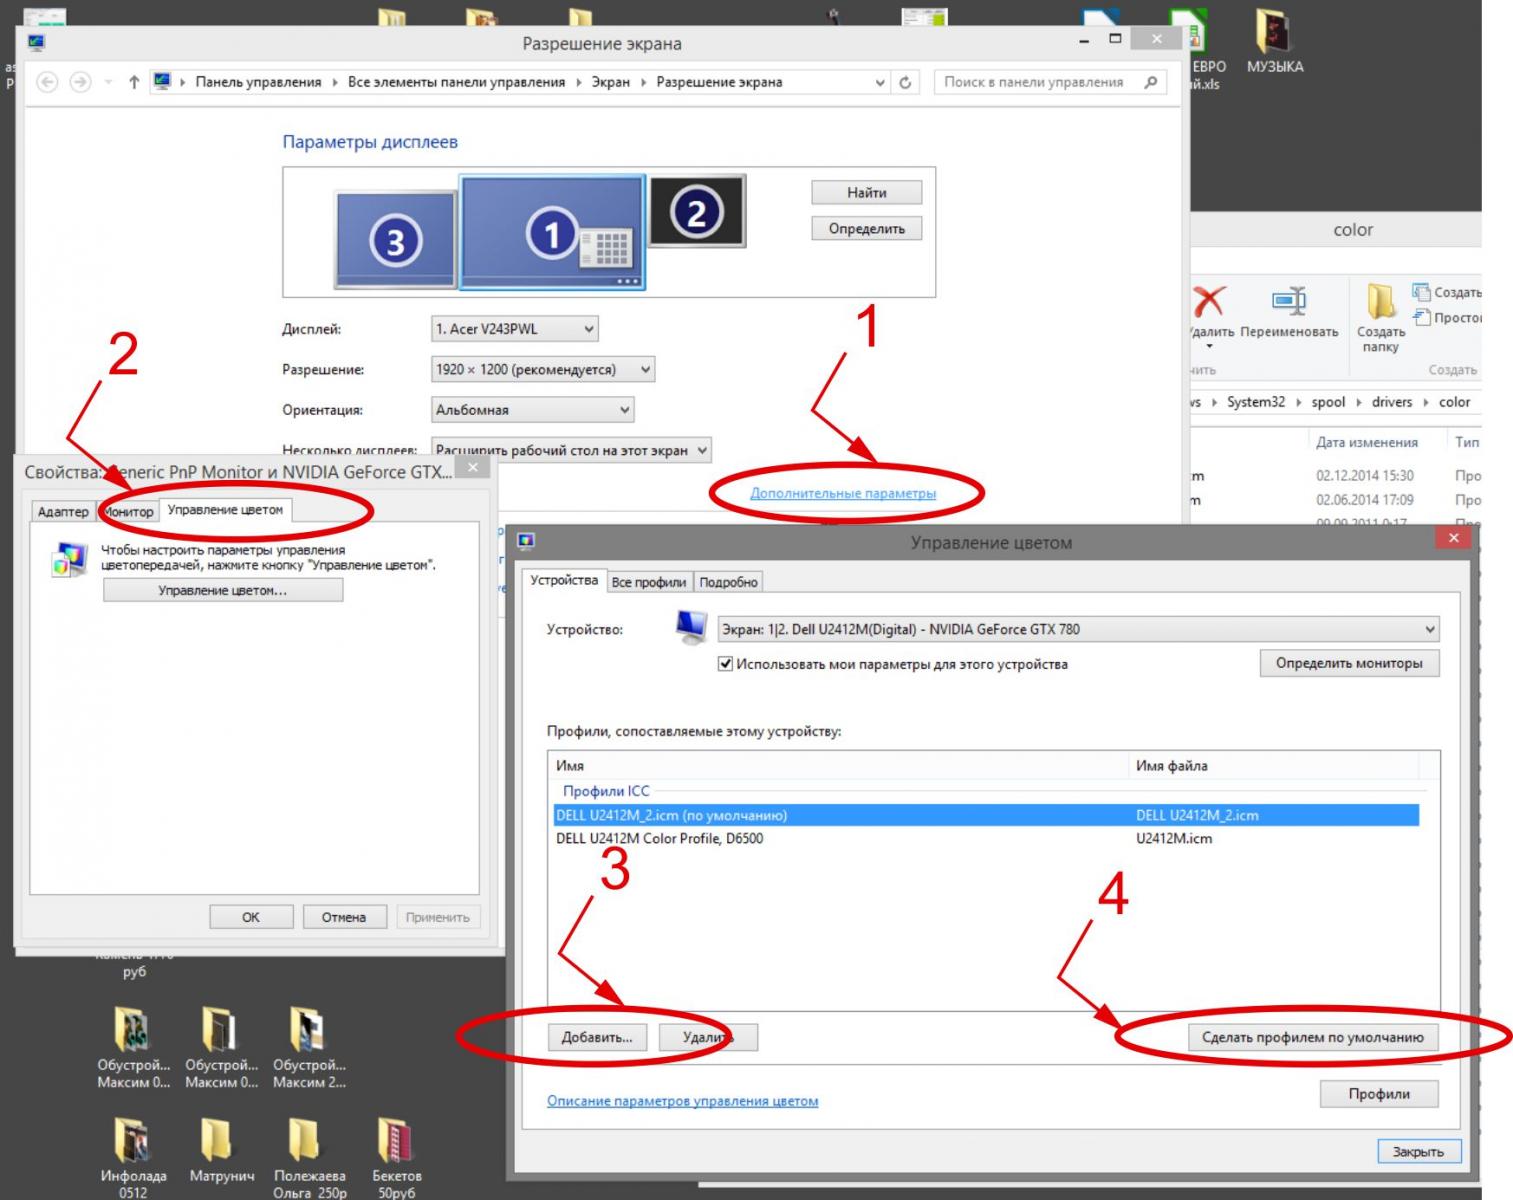Click the 02.12.2014 15:30 file date entry
This screenshot has height=1200, width=1513.
click(x=1365, y=476)
